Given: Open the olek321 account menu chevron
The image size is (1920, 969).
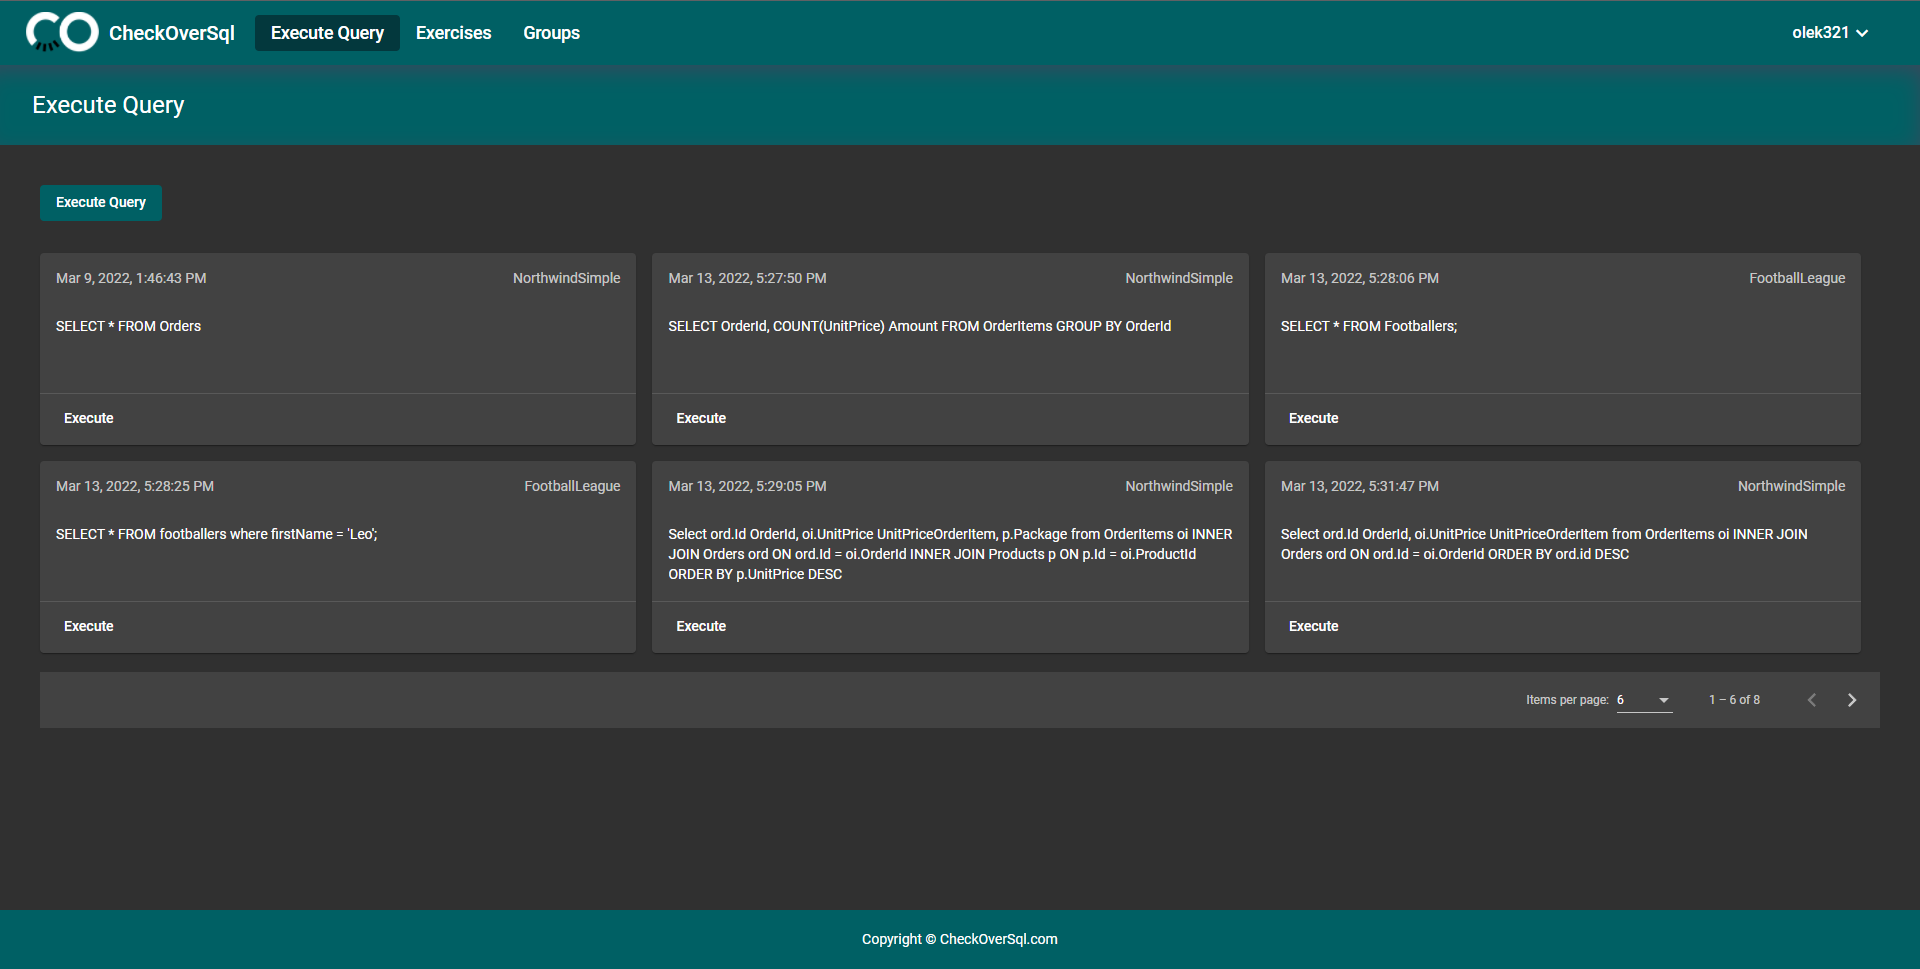Looking at the screenshot, I should 1863,32.
